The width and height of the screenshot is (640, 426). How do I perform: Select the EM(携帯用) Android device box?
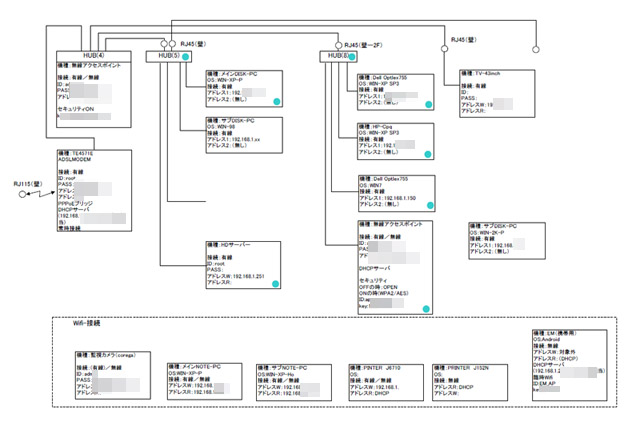click(x=570, y=365)
